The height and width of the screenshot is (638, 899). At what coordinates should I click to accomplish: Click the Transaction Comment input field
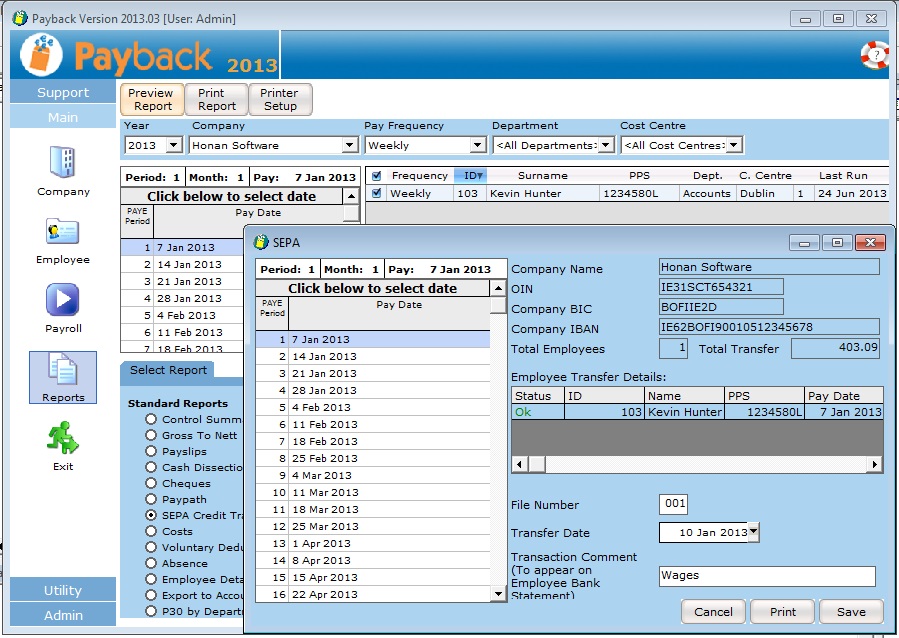(767, 576)
